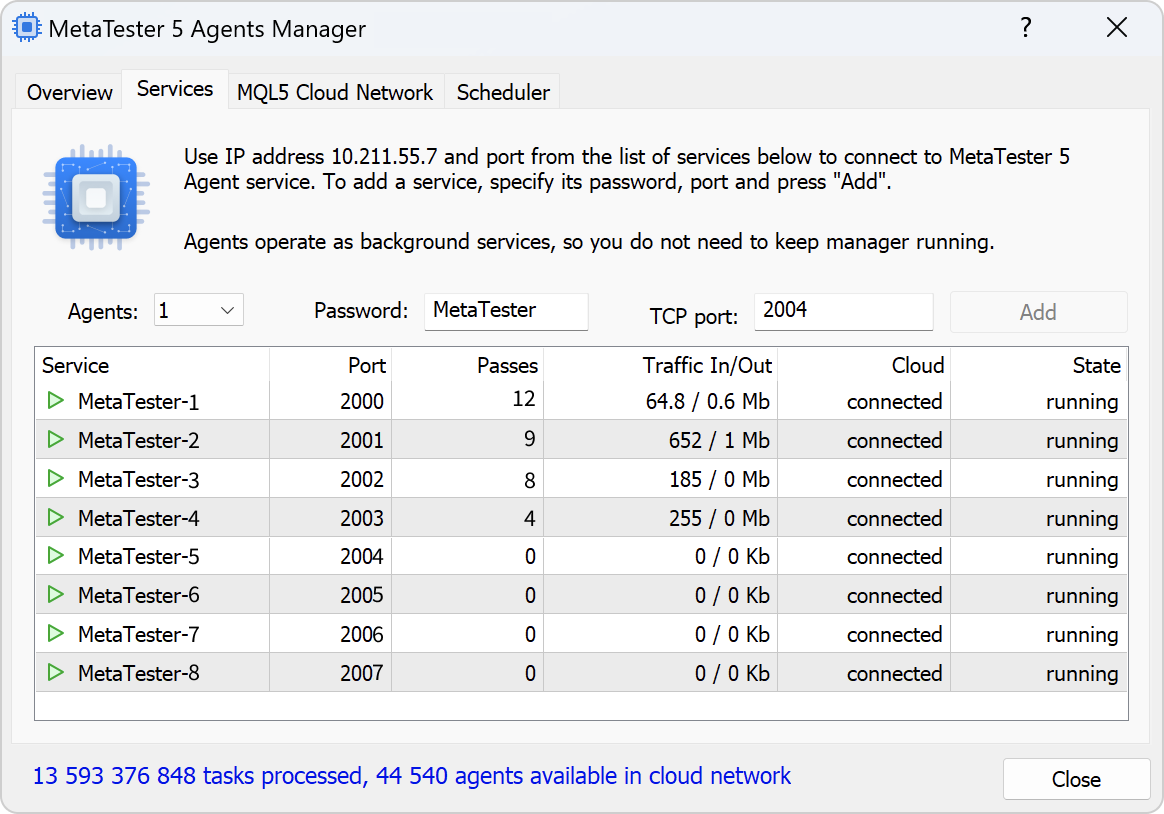Click MetaTester-6 cloud status connected
1164x814 pixels.
[x=895, y=595]
